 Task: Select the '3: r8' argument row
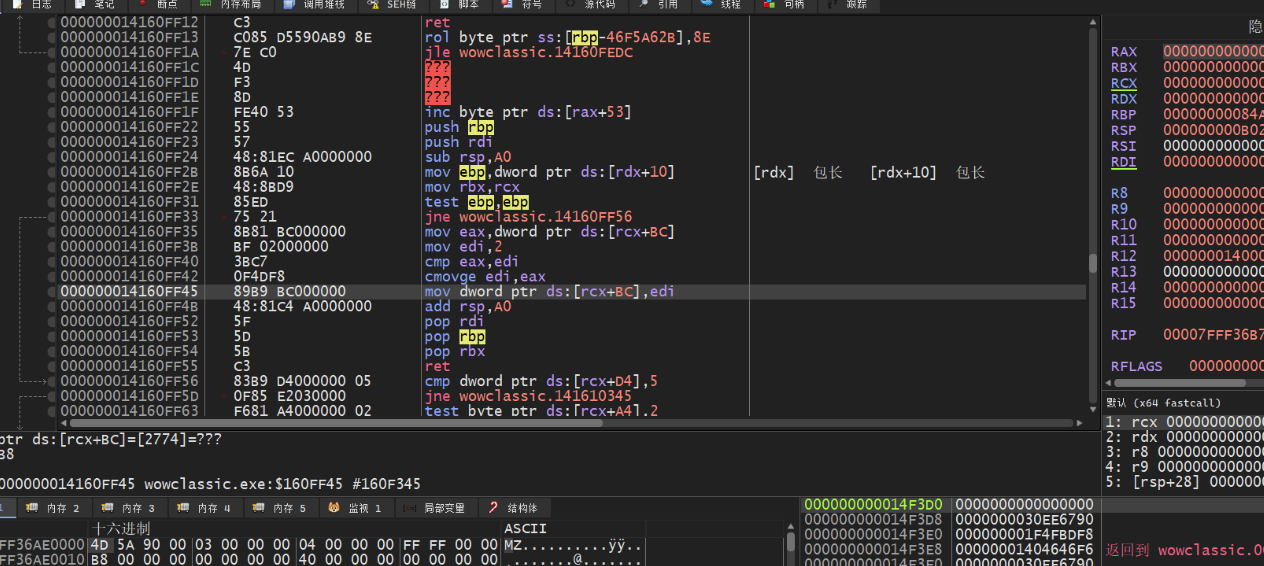pos(1184,452)
